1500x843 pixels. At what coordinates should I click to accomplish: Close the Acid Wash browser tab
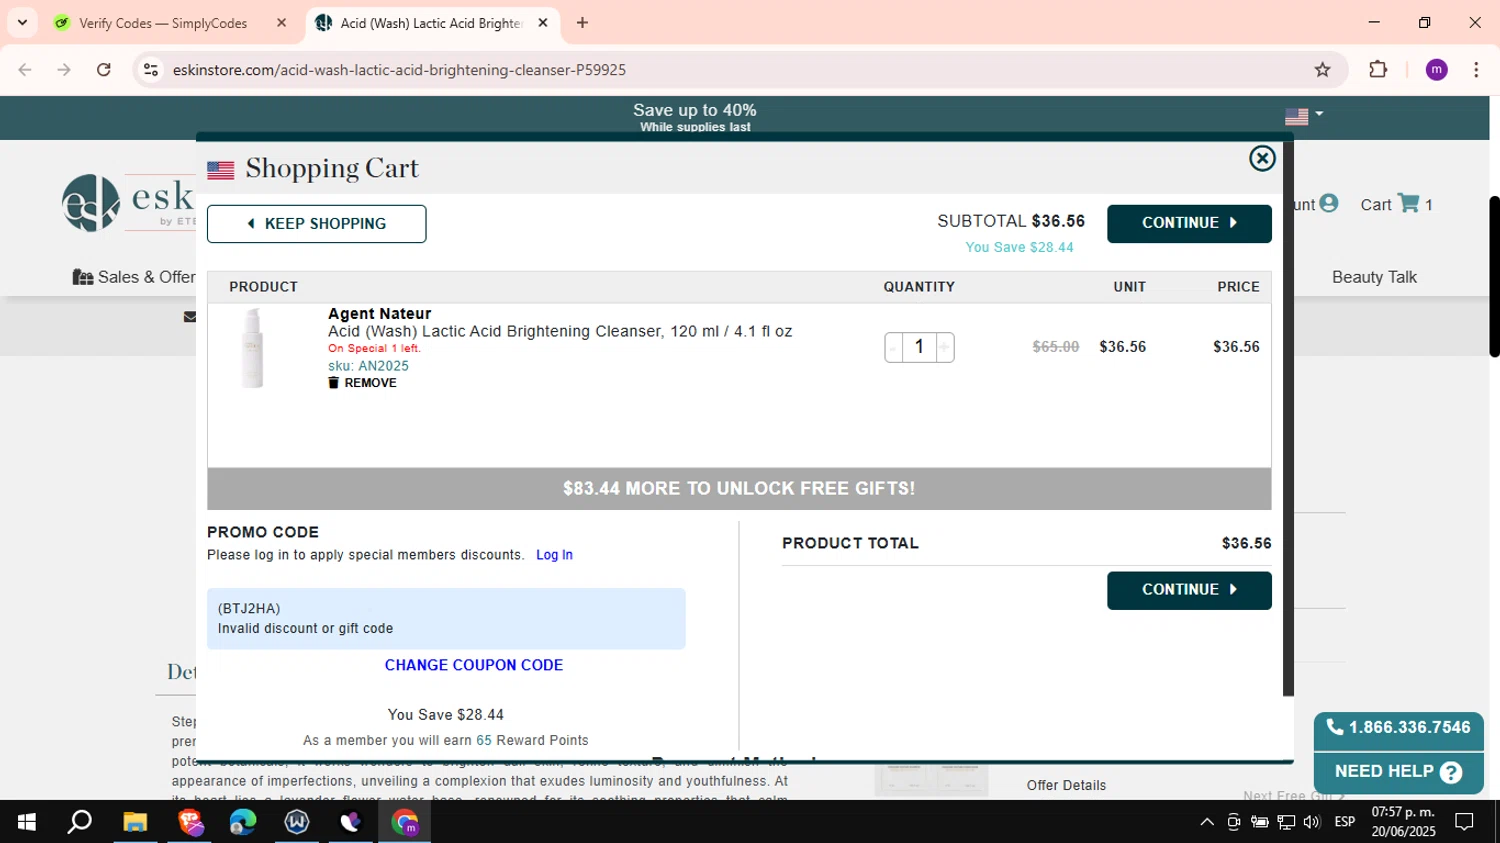543,23
